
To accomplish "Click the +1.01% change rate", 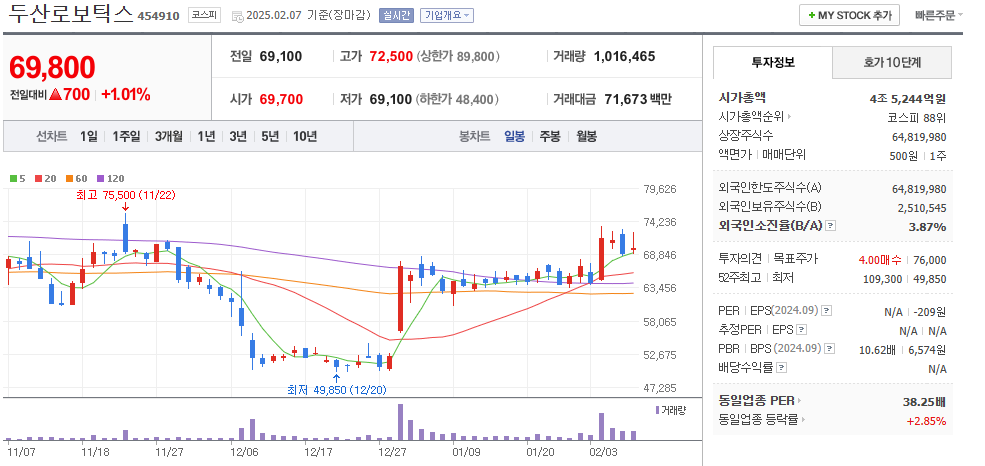I will point(126,95).
